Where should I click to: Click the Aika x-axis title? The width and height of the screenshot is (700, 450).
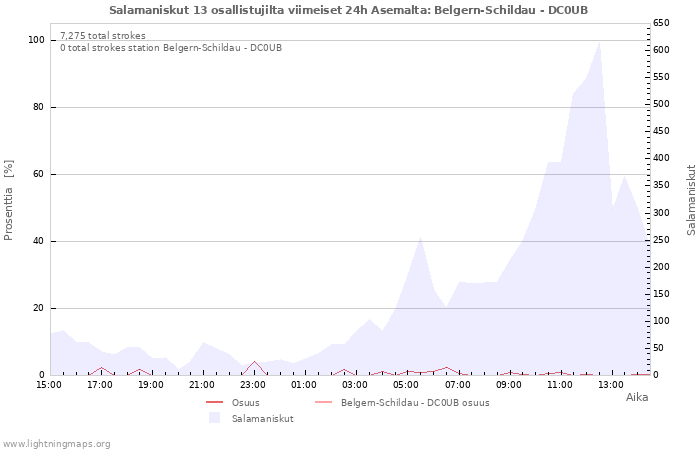636,397
